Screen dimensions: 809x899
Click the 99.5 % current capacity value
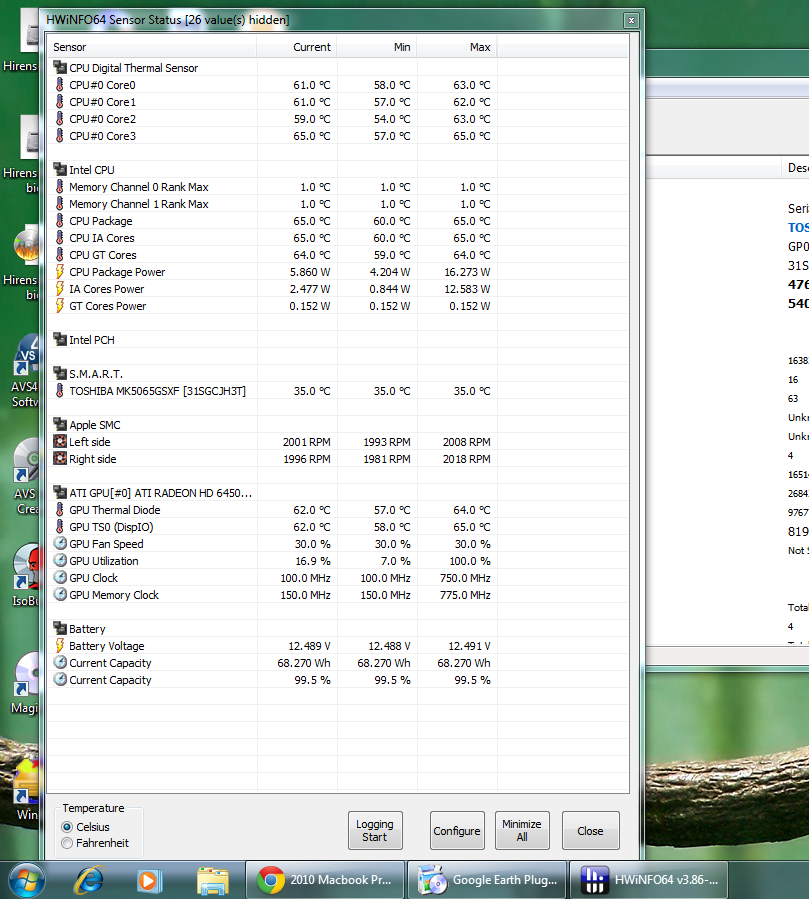tap(312, 680)
